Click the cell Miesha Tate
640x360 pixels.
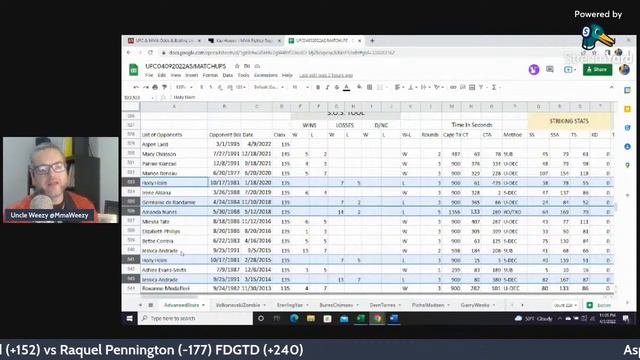point(174,222)
